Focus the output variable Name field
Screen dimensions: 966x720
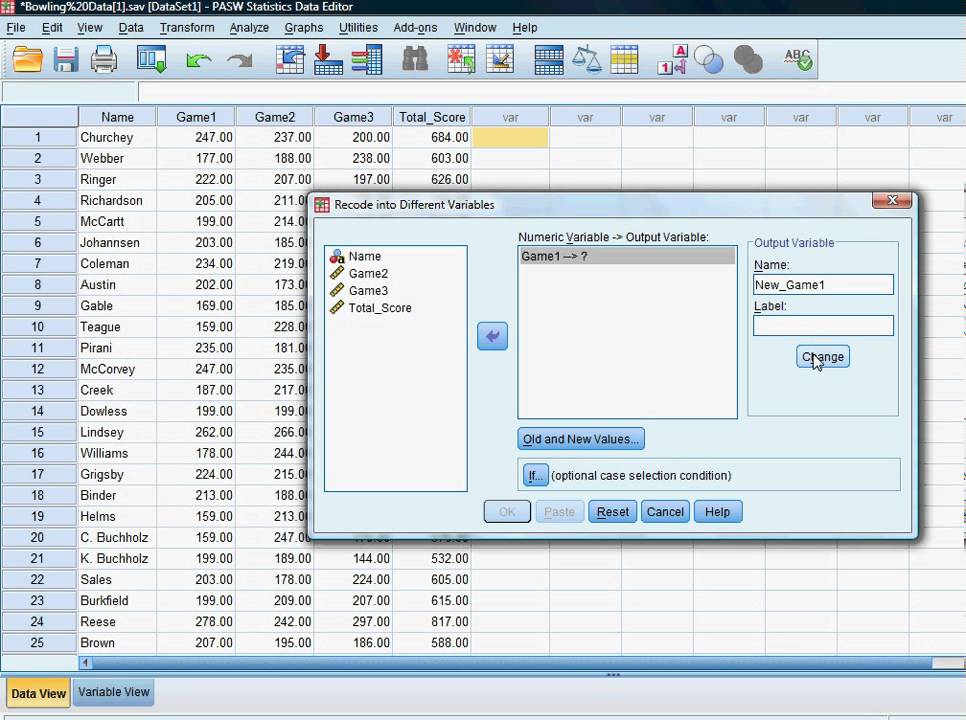pyautogui.click(x=823, y=285)
